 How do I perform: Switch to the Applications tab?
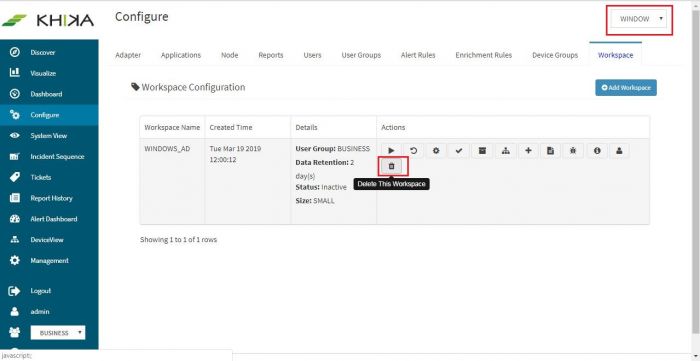coord(181,55)
